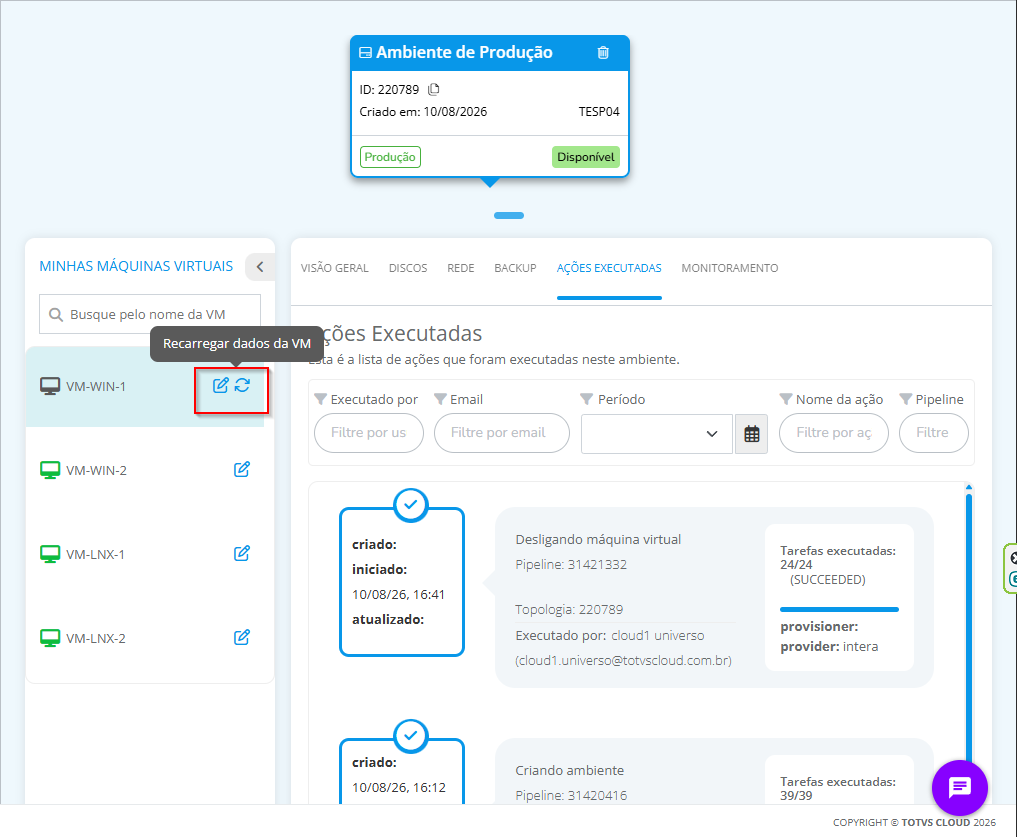Edit VM-LNX-1 with pencil icon

tap(242, 553)
